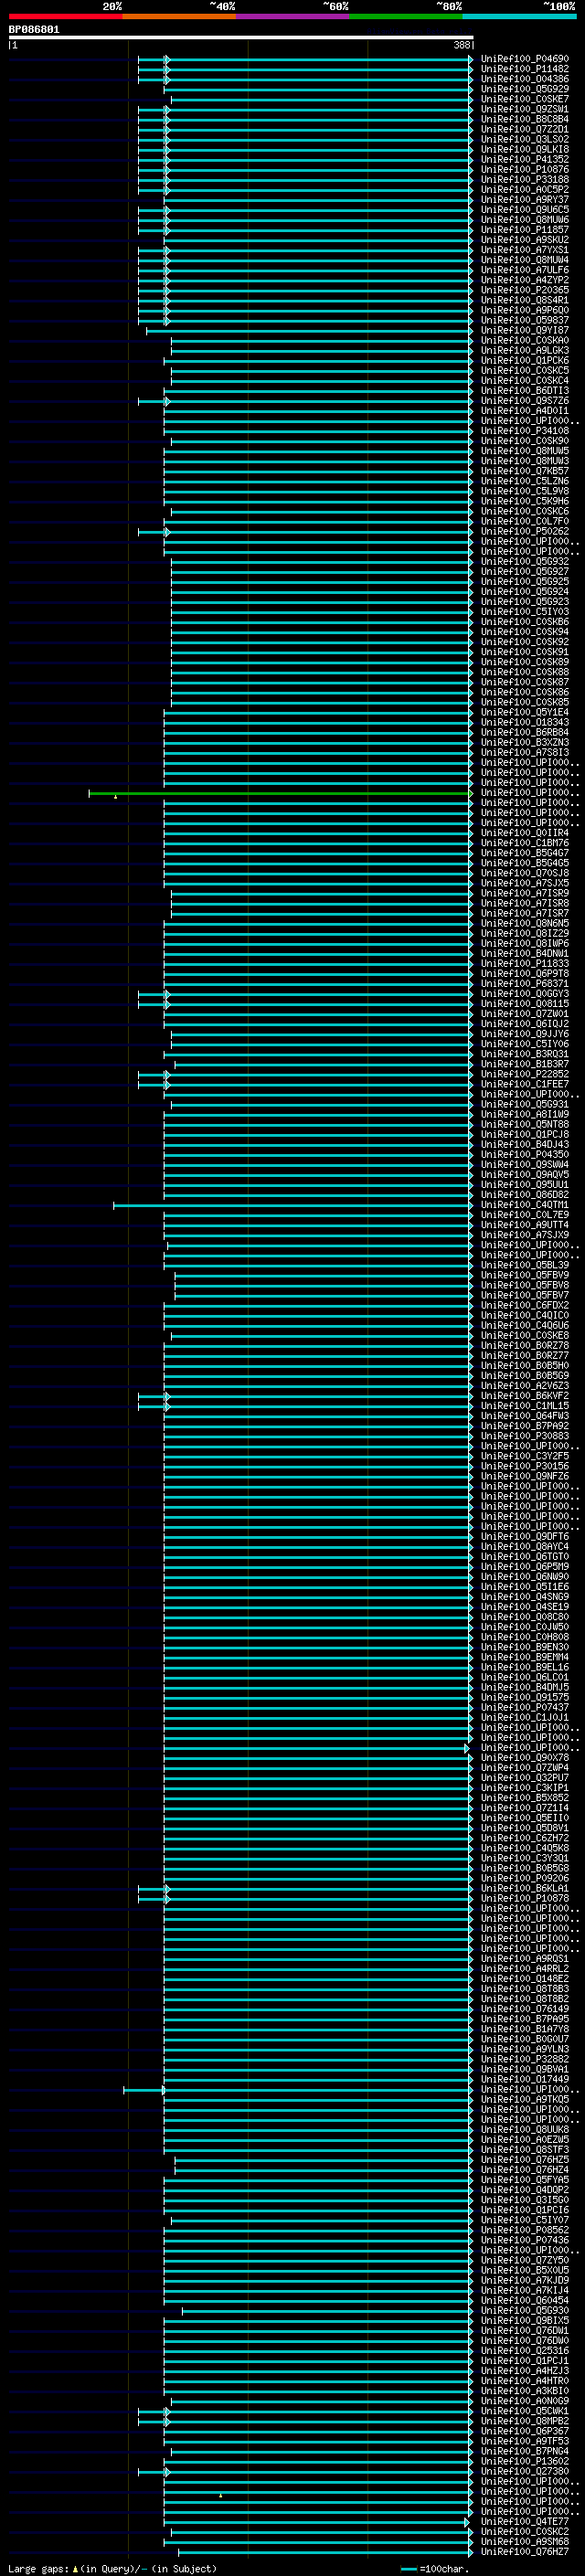Pick the UniRef100_Q70SJ8 hit name
This screenshot has height=2576, width=585.
525,873
